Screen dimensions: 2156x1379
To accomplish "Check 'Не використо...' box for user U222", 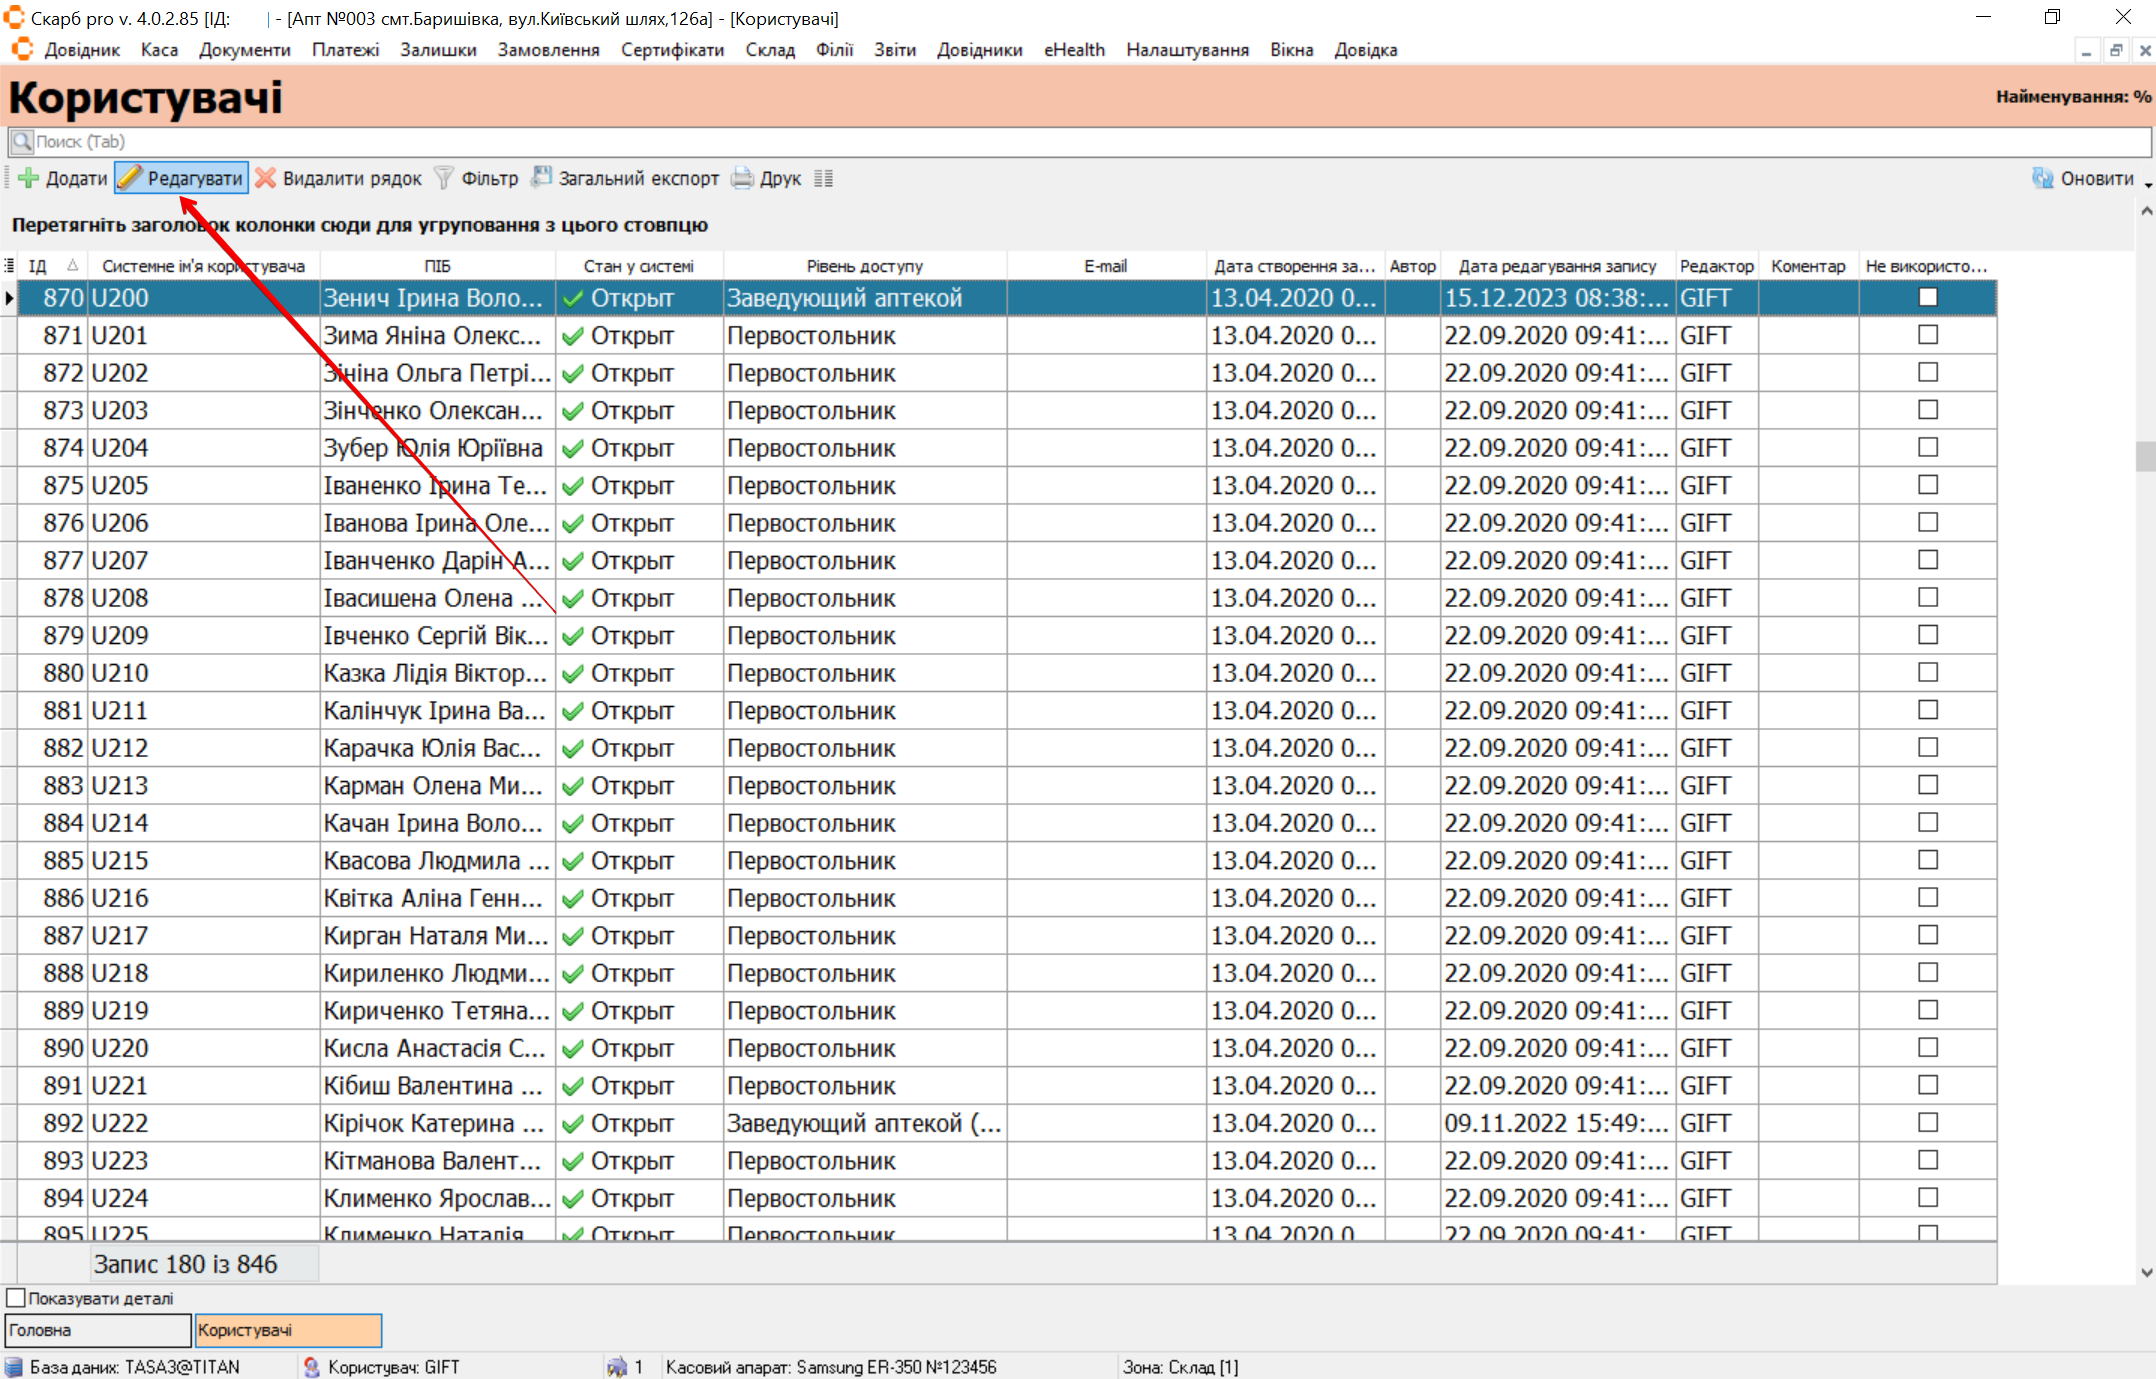I will (1927, 1123).
